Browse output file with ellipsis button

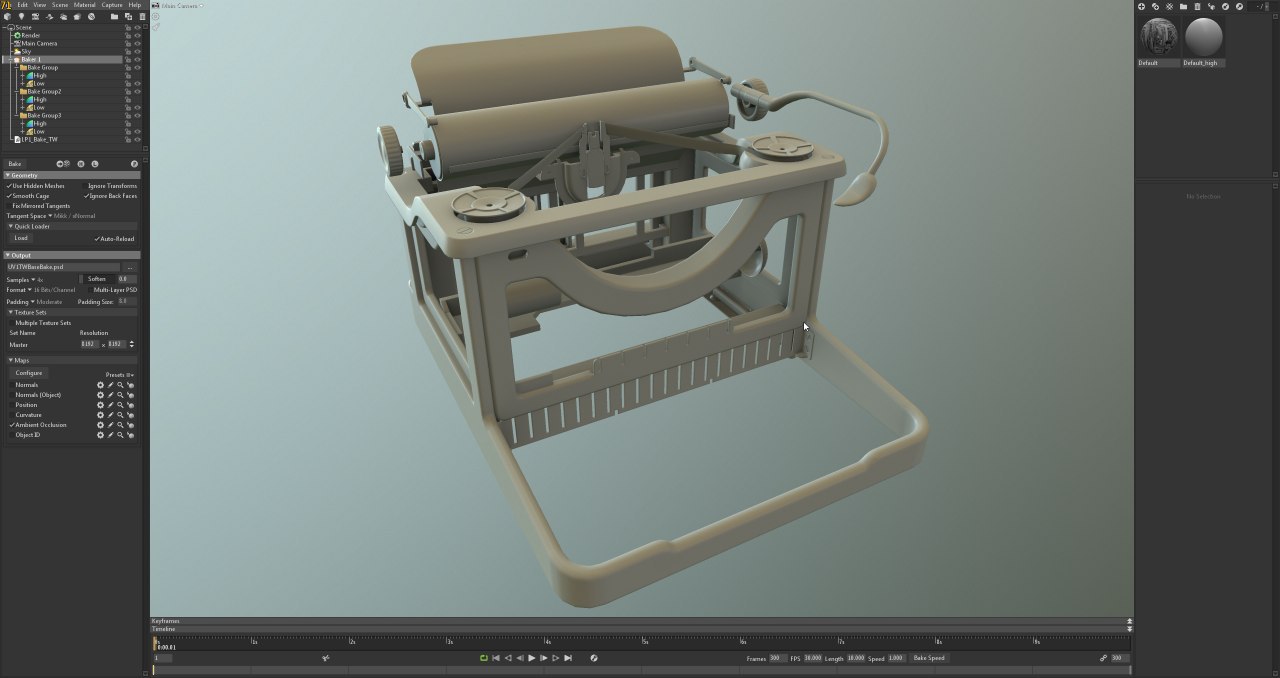pyautogui.click(x=130, y=267)
